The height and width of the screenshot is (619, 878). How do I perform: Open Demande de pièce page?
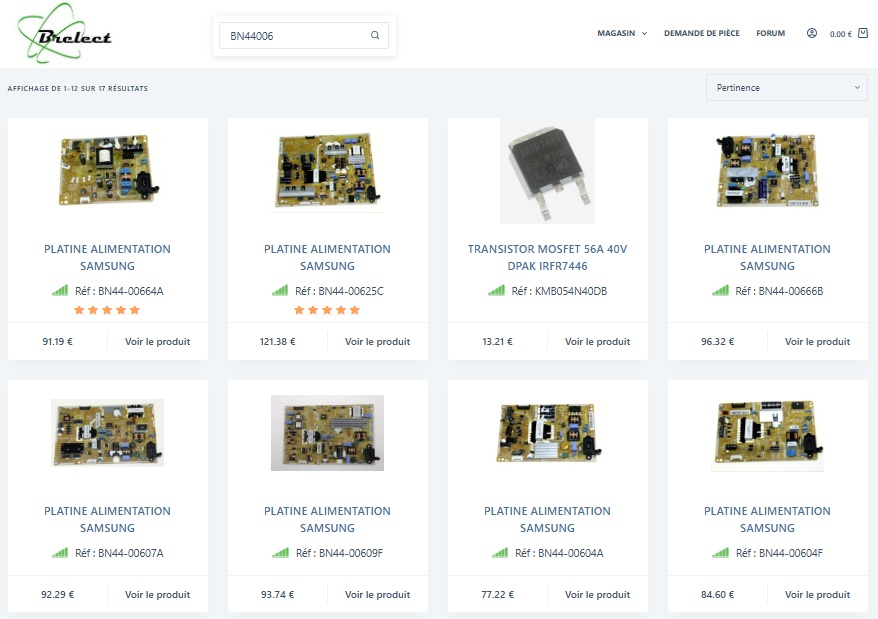(702, 33)
